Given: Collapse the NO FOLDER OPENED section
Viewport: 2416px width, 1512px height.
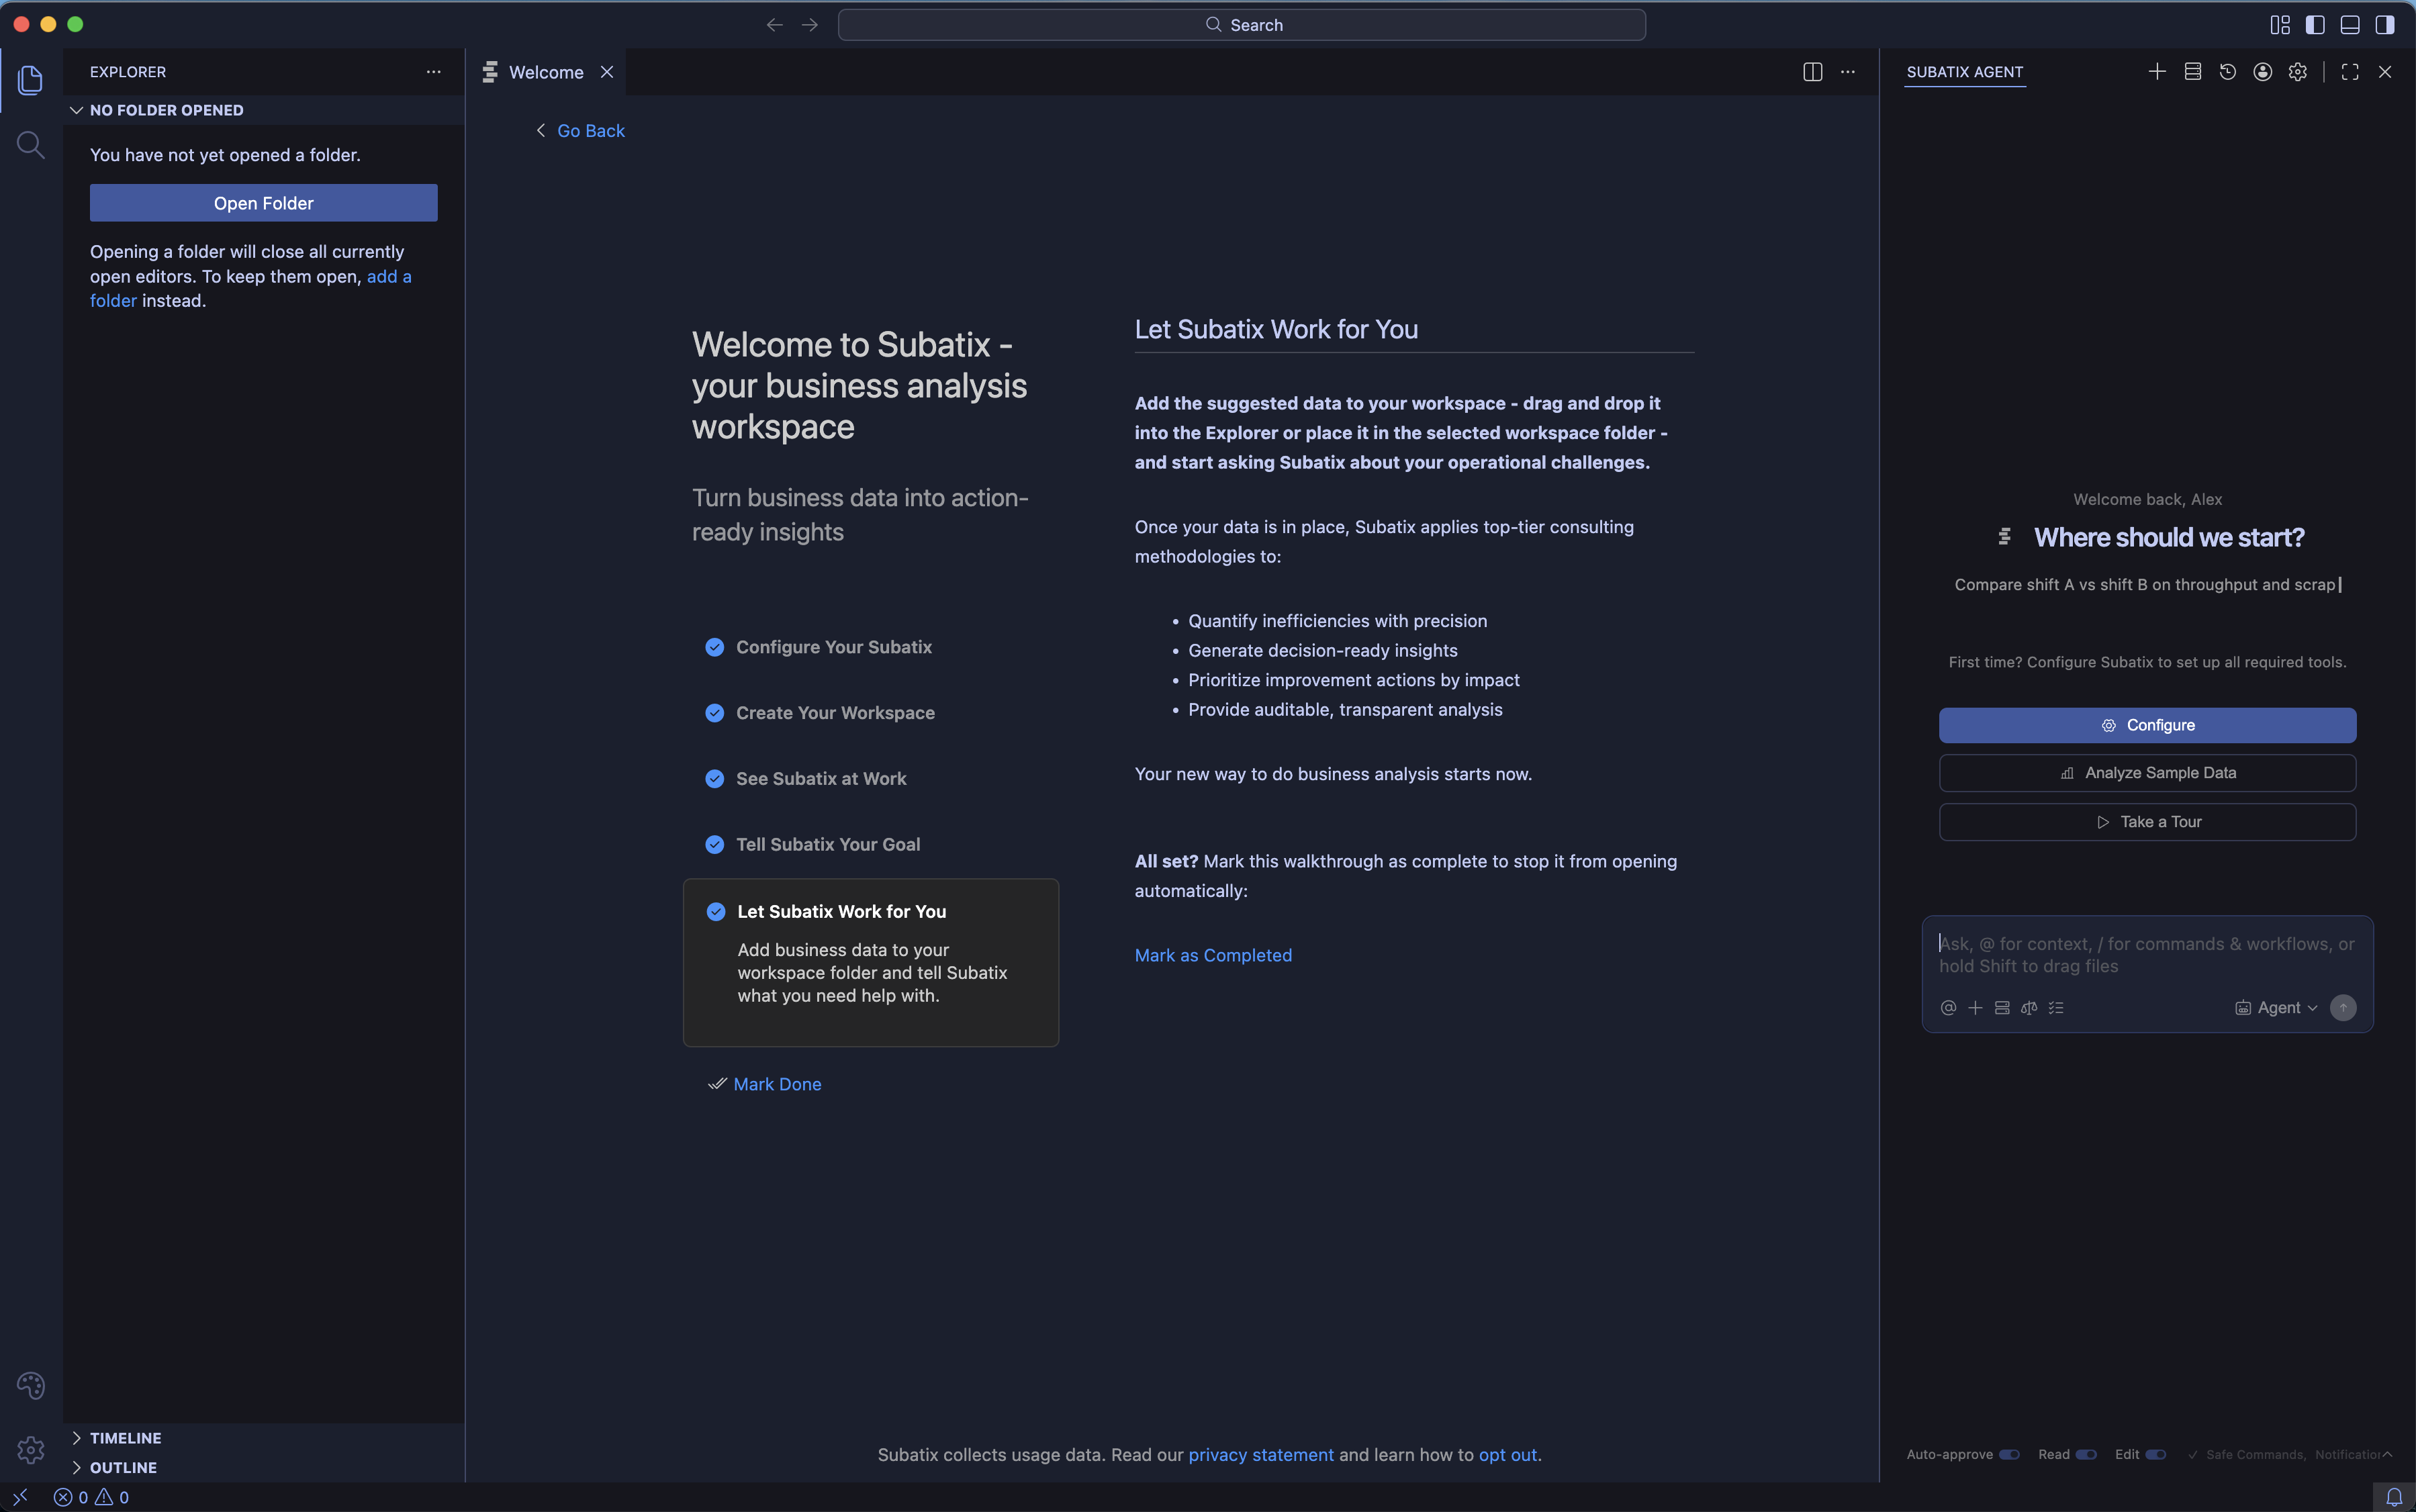Looking at the screenshot, I should 77,110.
